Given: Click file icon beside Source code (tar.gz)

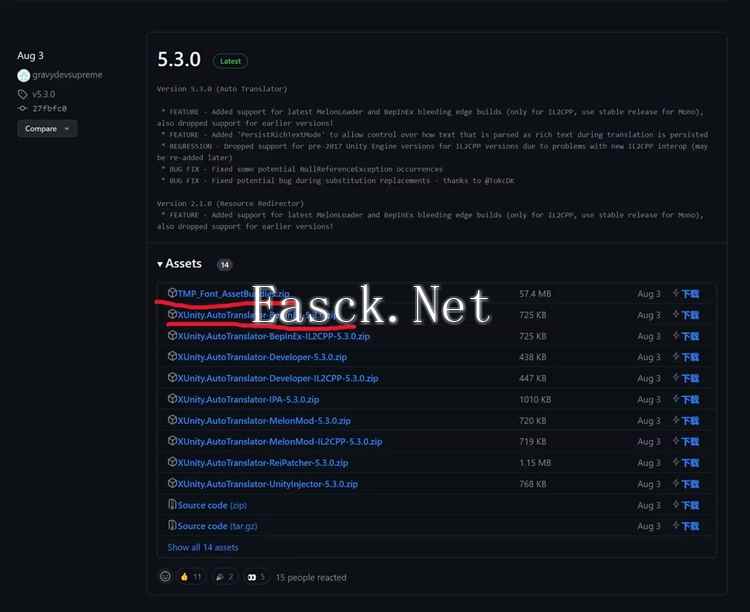Looking at the screenshot, I should click(172, 526).
